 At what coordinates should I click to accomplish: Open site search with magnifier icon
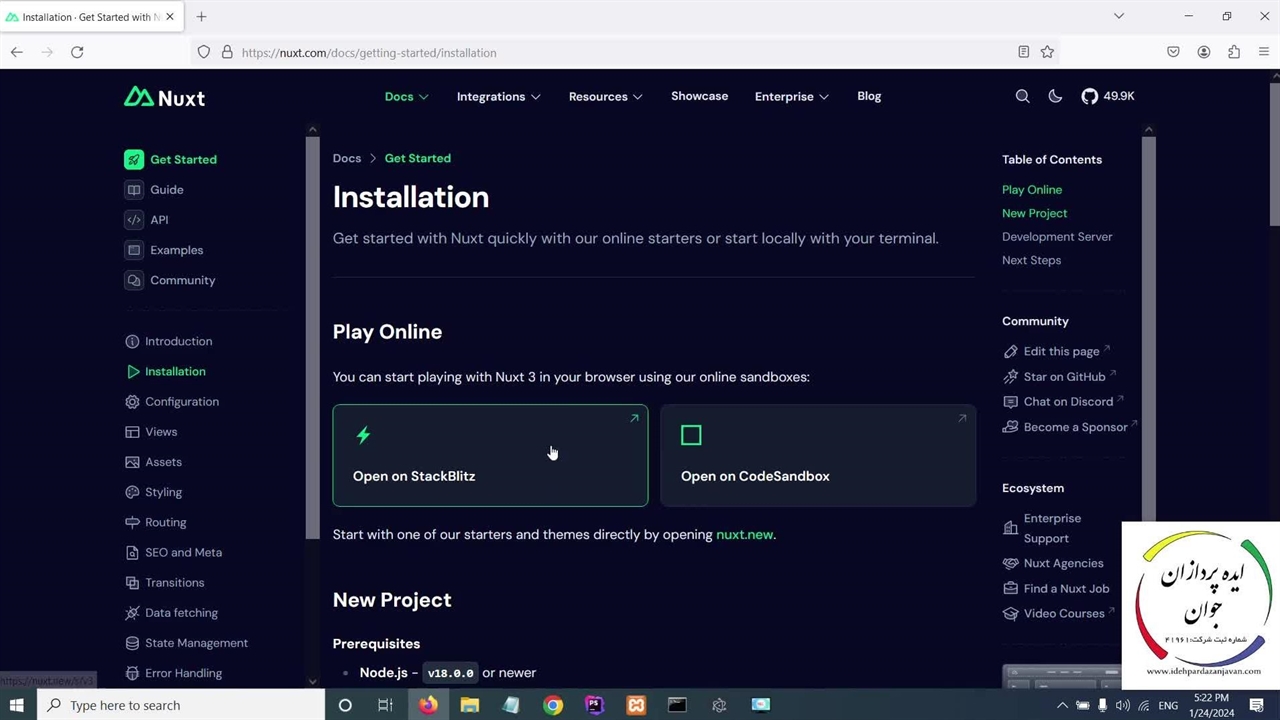1022,96
